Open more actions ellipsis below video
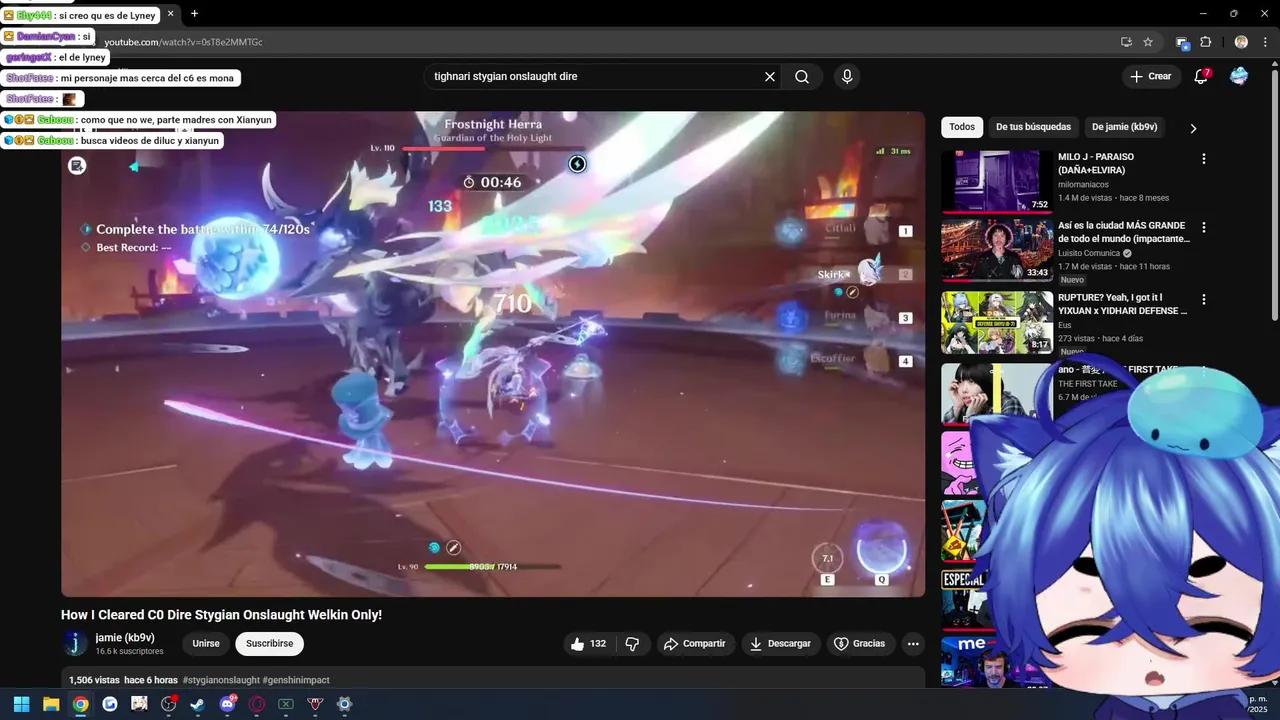The image size is (1280, 720). [913, 644]
